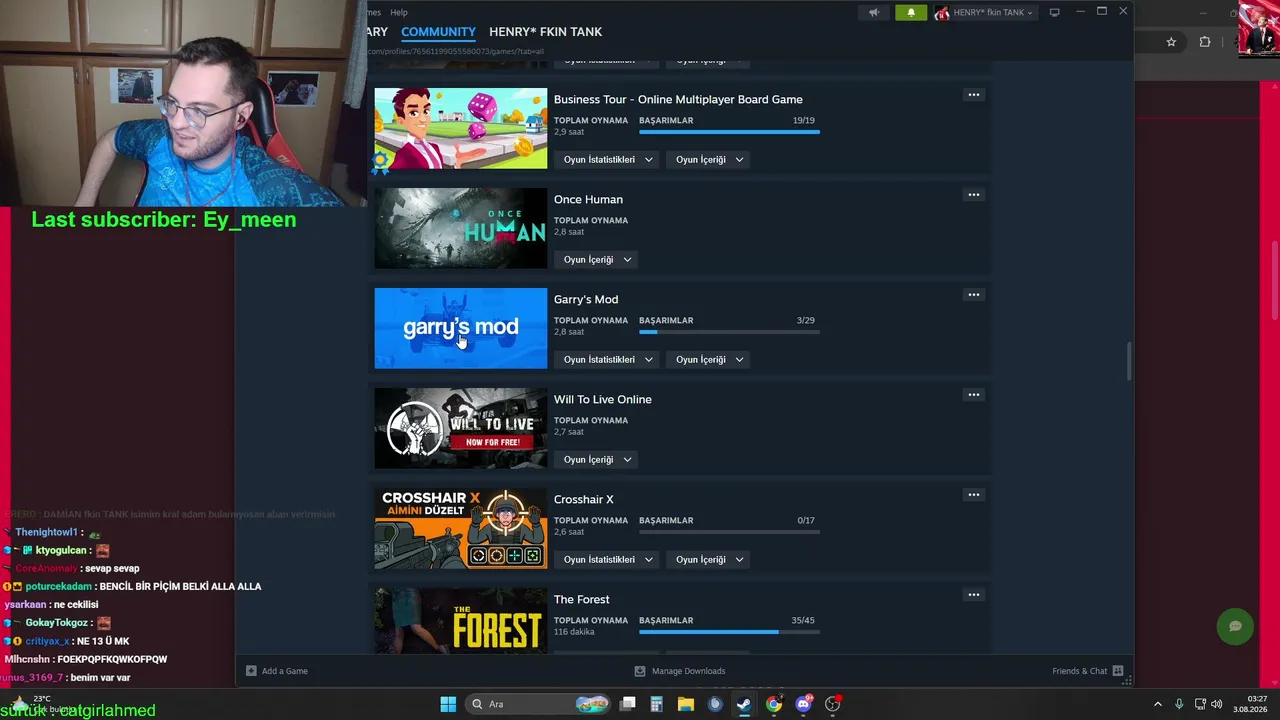The height and width of the screenshot is (720, 1280).
Task: Open the Crosshair X title link
Action: pyautogui.click(x=584, y=500)
